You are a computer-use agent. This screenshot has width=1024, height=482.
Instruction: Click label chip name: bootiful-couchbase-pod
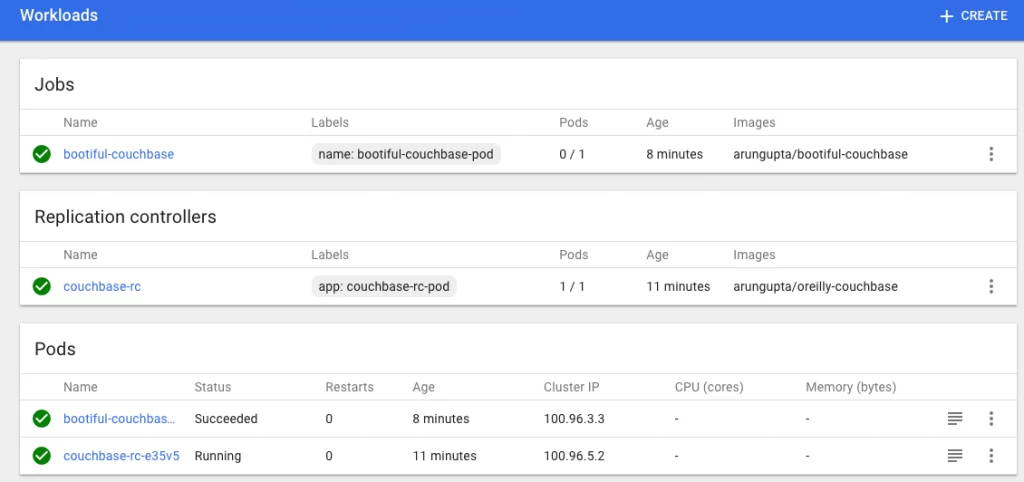tap(406, 154)
